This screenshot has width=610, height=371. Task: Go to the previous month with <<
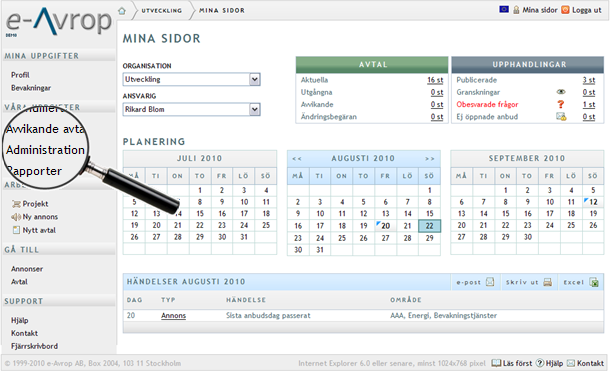(x=297, y=159)
